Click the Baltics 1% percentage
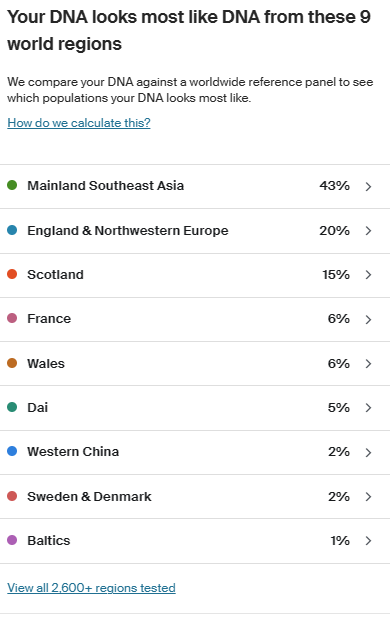This screenshot has width=390, height=627. coord(340,541)
